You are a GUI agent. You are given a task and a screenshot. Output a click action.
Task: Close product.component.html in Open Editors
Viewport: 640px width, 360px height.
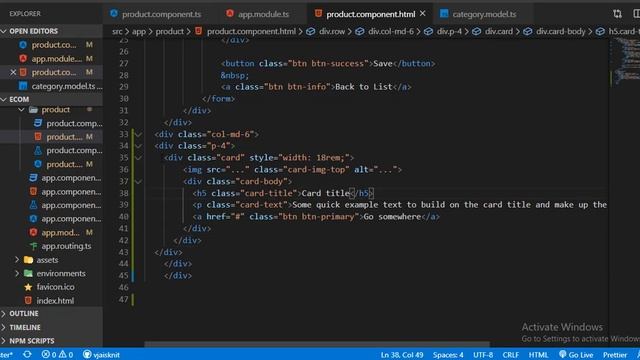[x=13, y=72]
